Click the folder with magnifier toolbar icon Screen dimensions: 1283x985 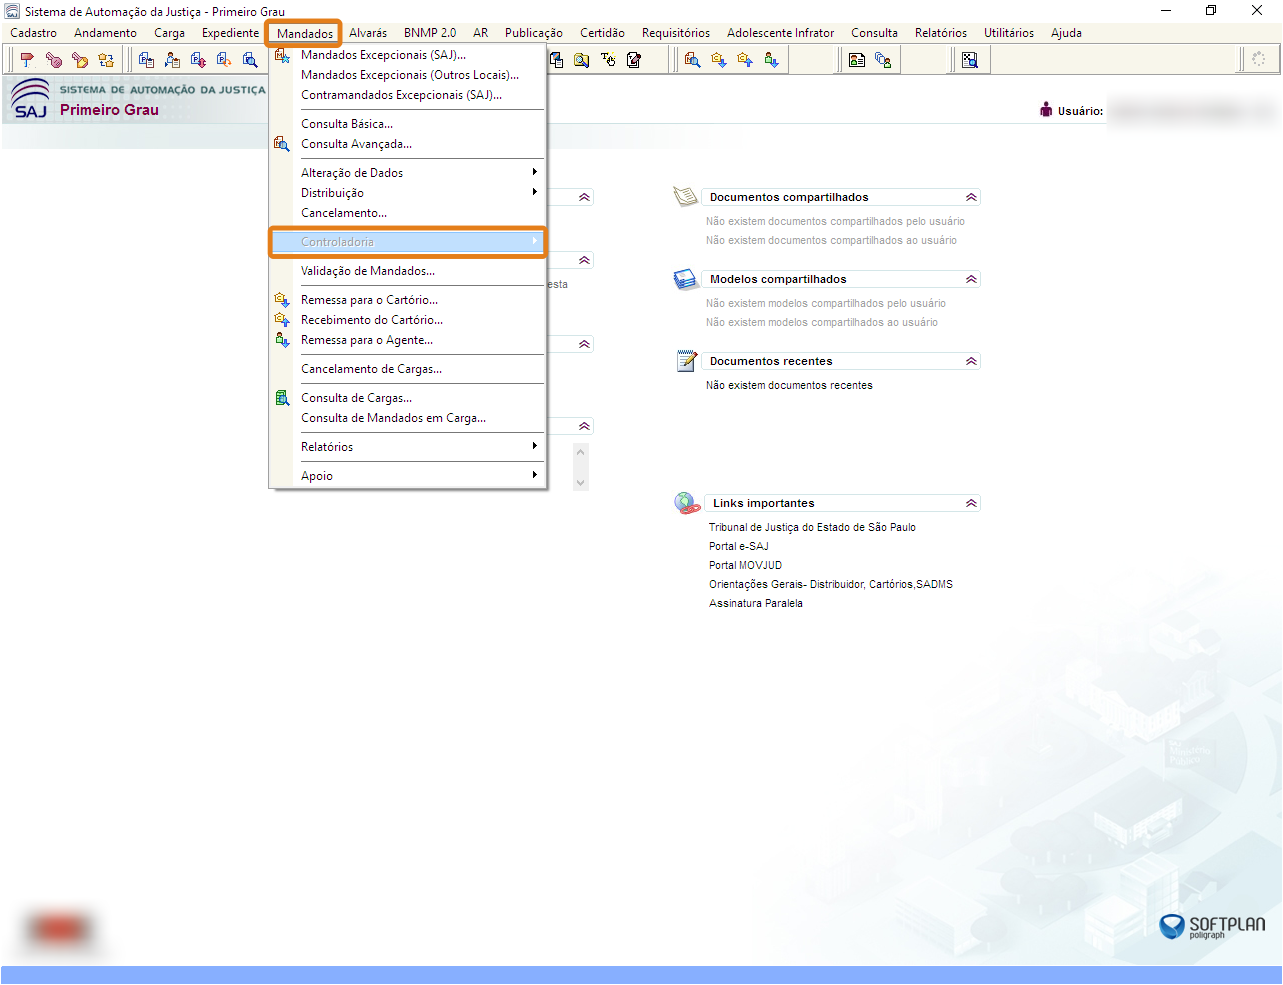click(x=581, y=60)
